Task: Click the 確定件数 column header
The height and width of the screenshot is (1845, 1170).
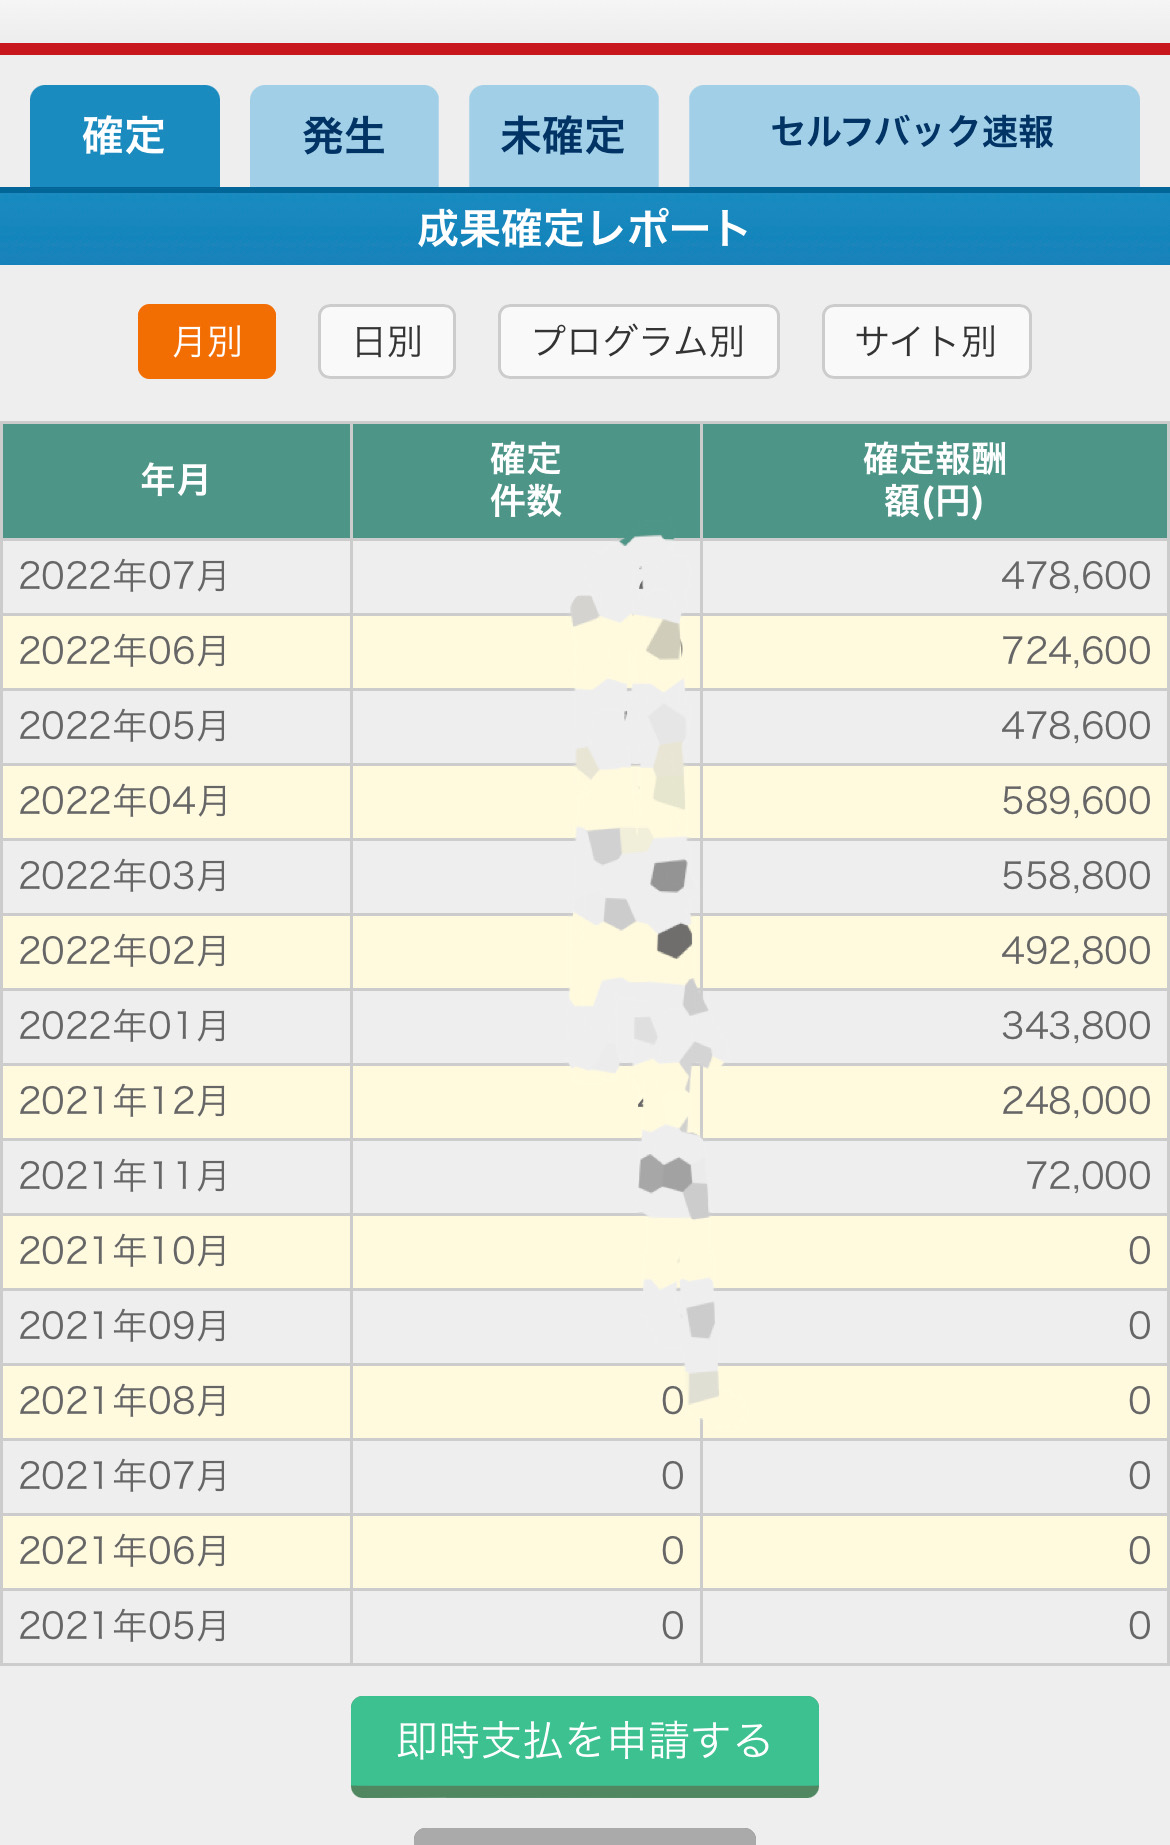Action: (x=526, y=481)
